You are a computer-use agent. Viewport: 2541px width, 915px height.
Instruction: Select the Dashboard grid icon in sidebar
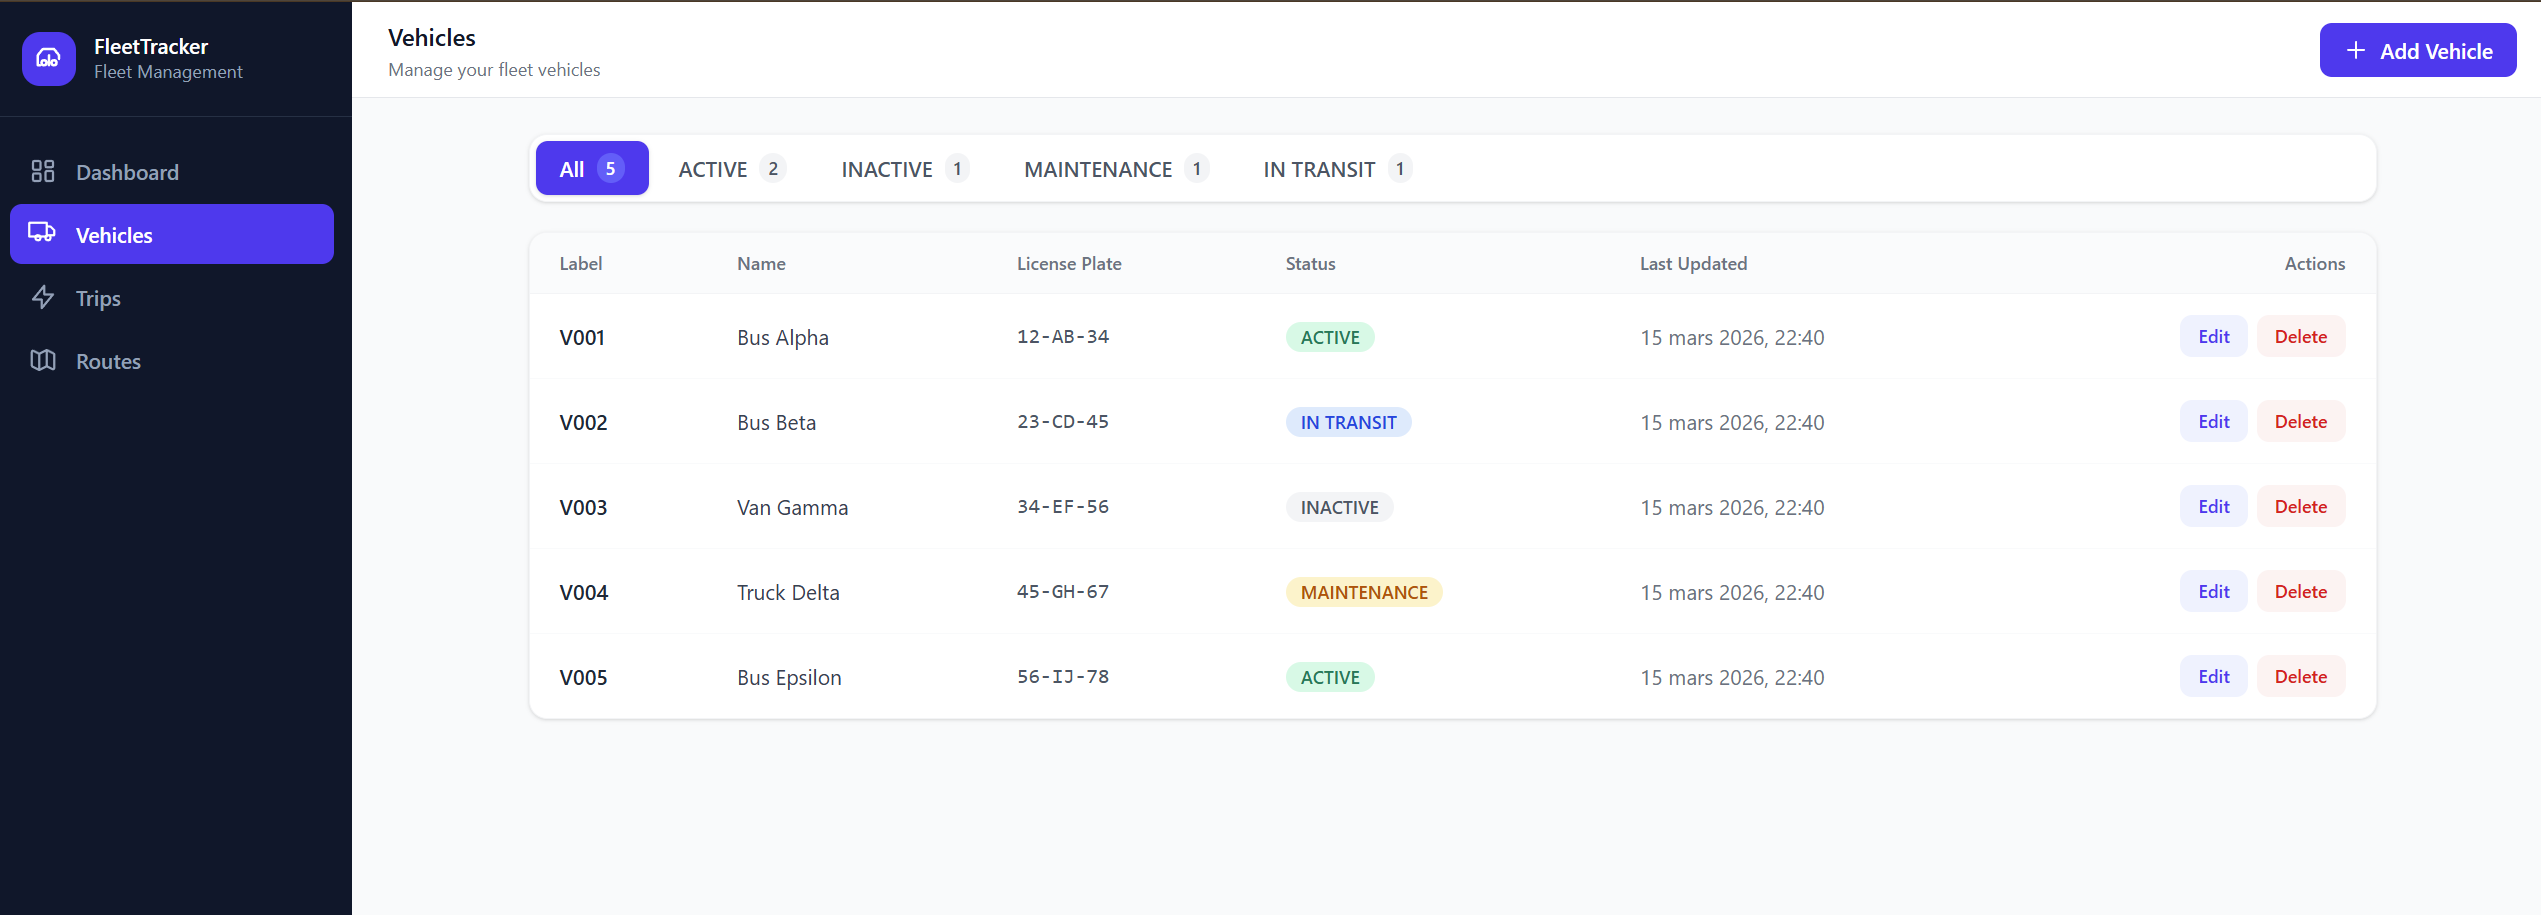pos(42,171)
